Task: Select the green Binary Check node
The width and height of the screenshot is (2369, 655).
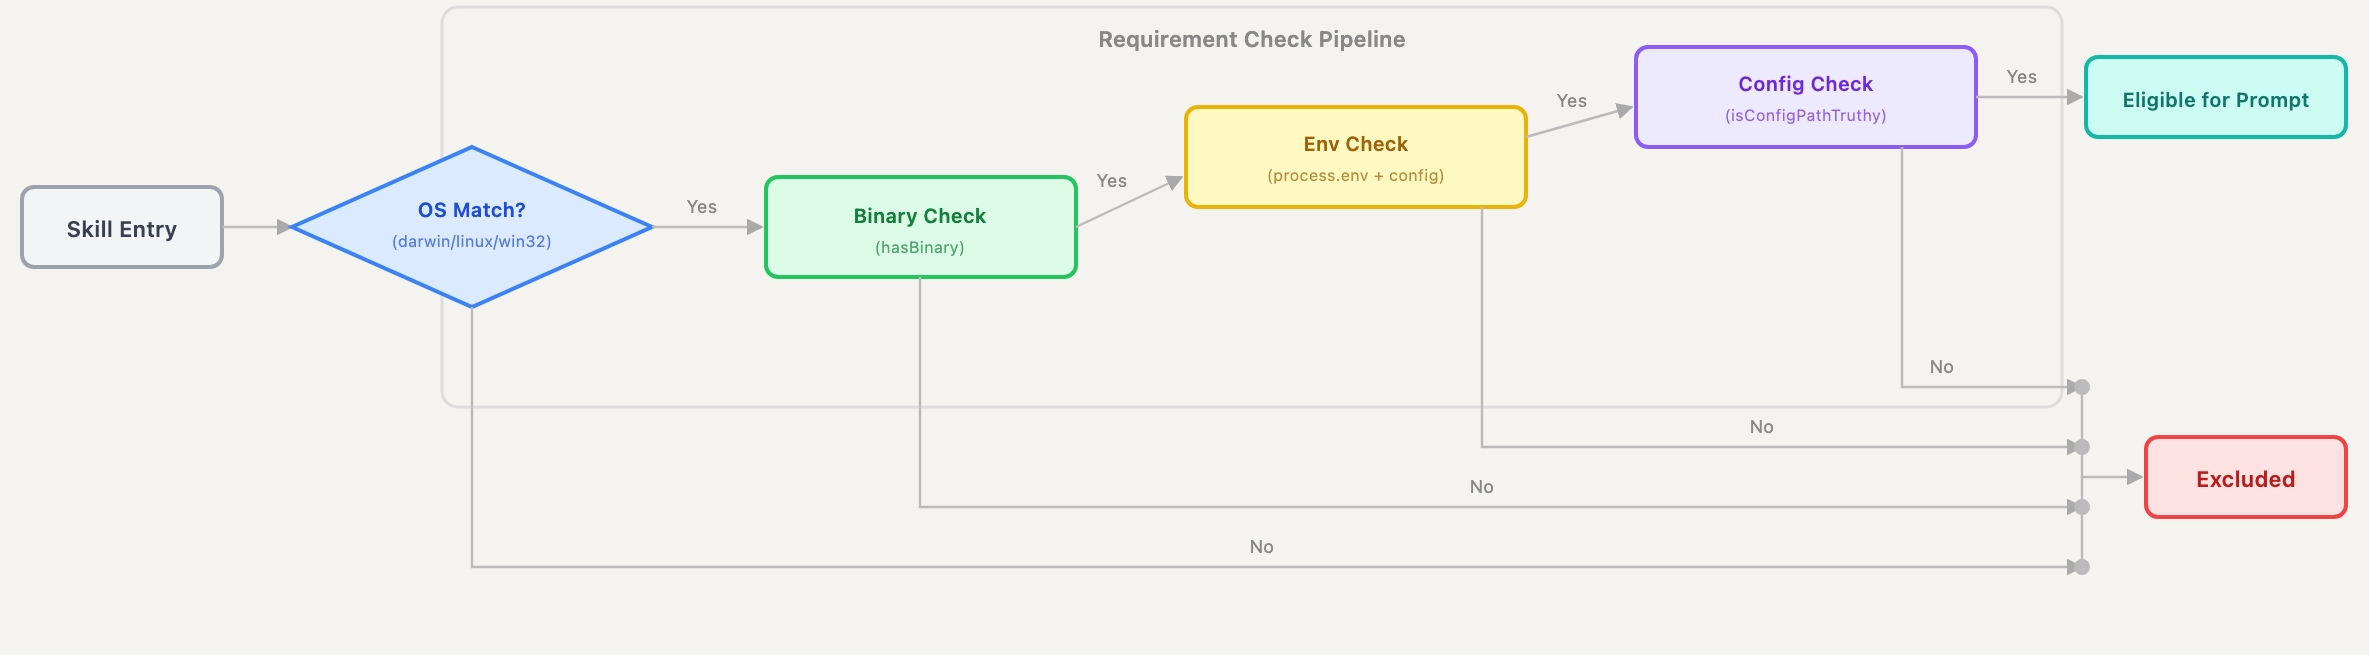Action: (920, 228)
